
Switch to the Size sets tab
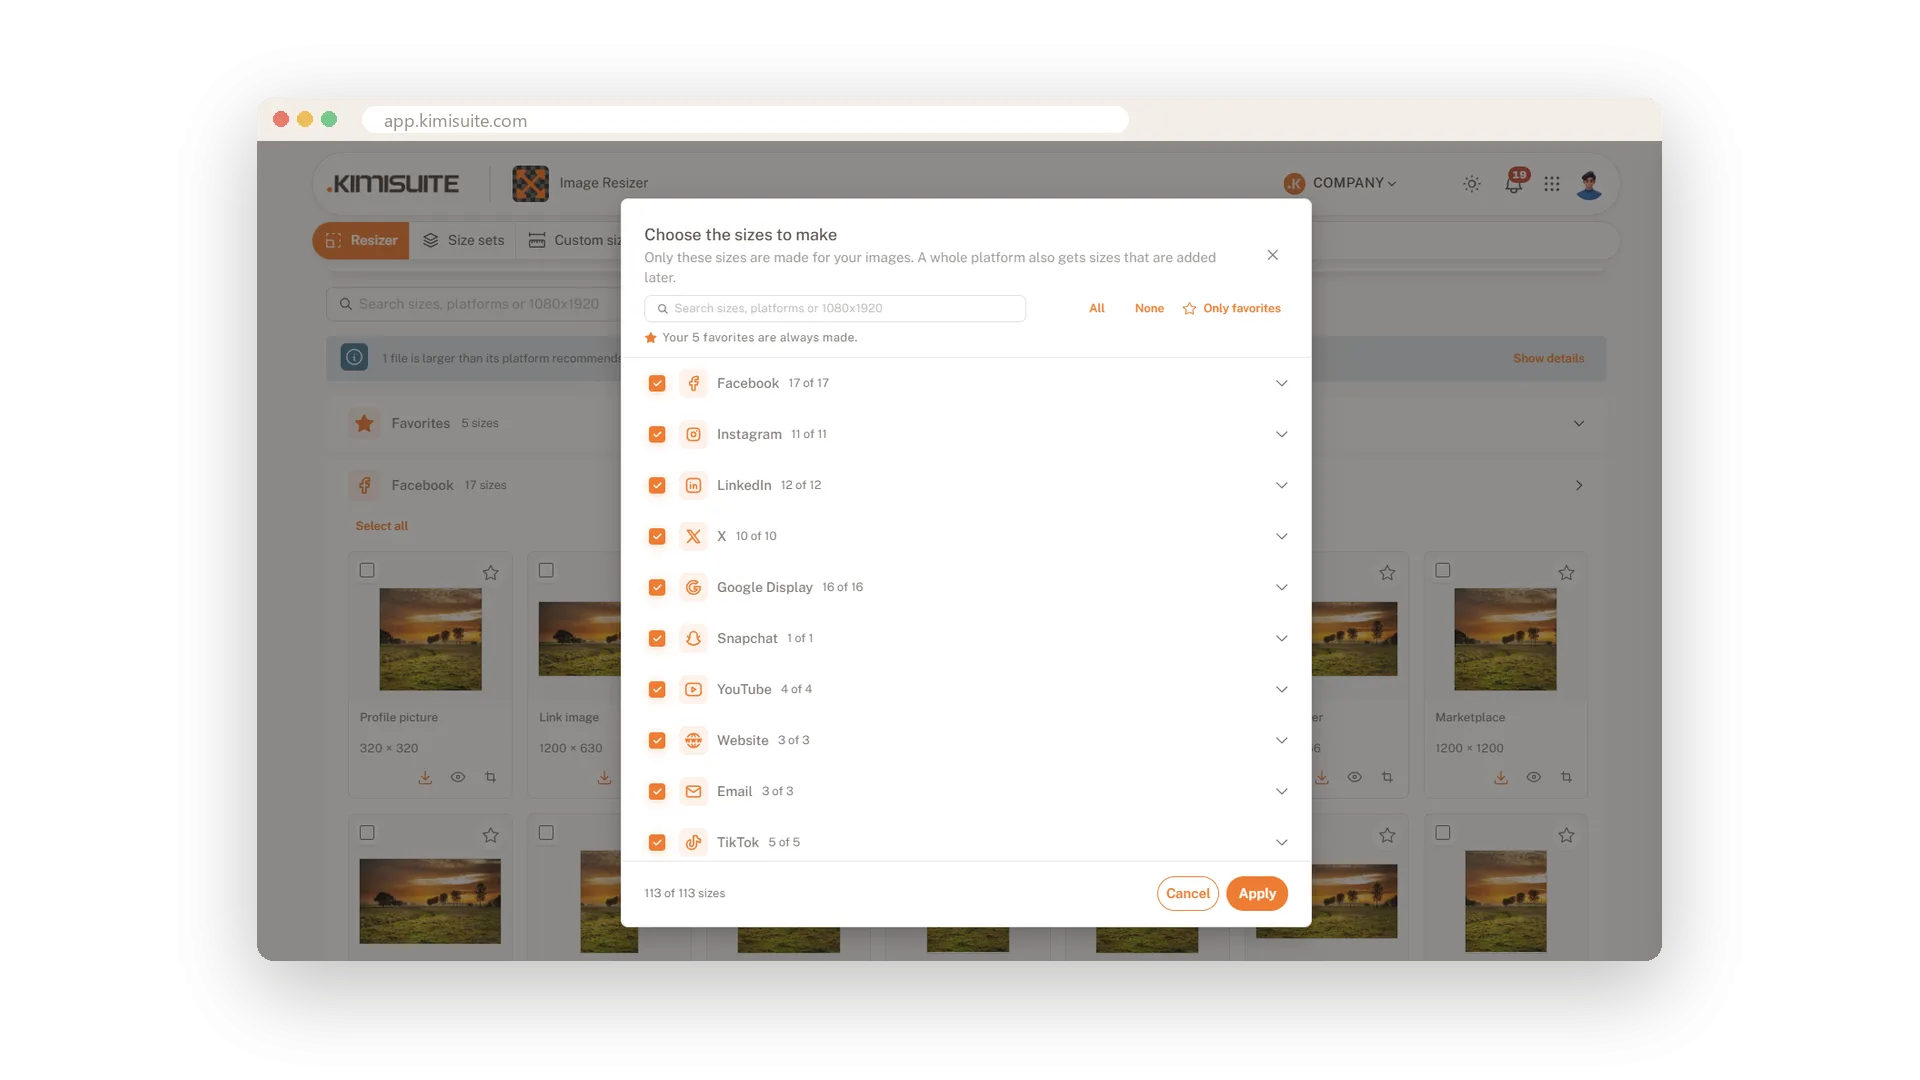pos(463,240)
